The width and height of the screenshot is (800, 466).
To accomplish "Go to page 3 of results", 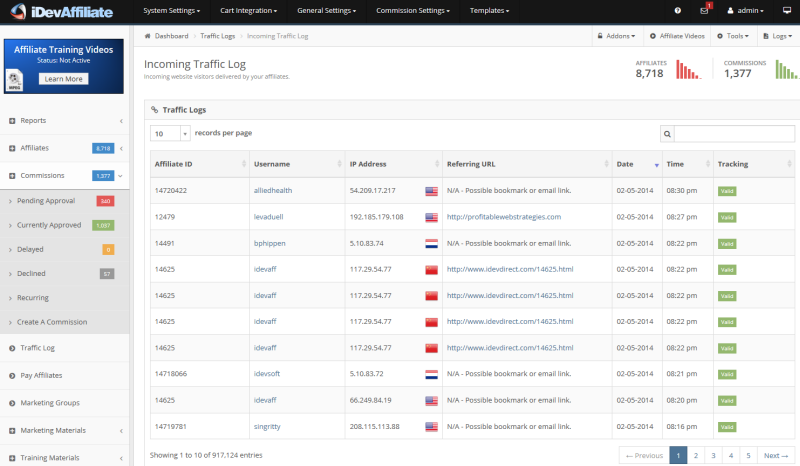I will [713, 455].
